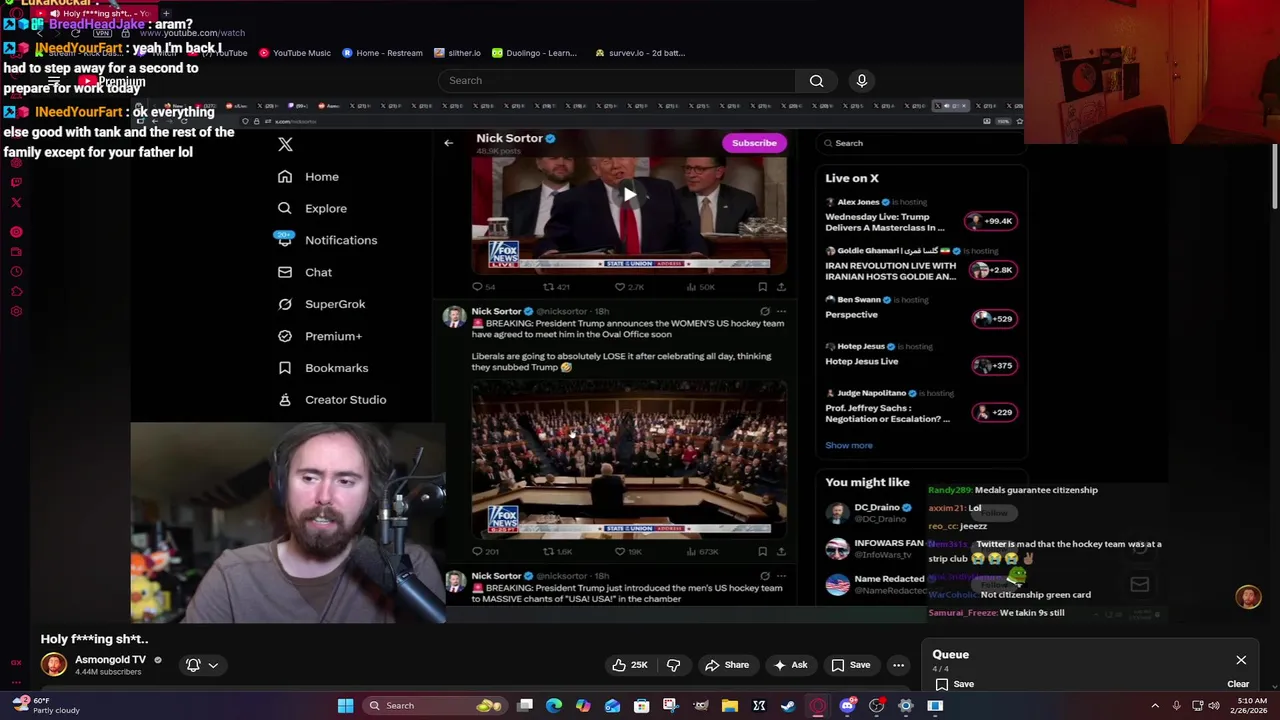This screenshot has width=1280, height=720.
Task: Save the video using the Save button beside Ask
Action: 850,665
